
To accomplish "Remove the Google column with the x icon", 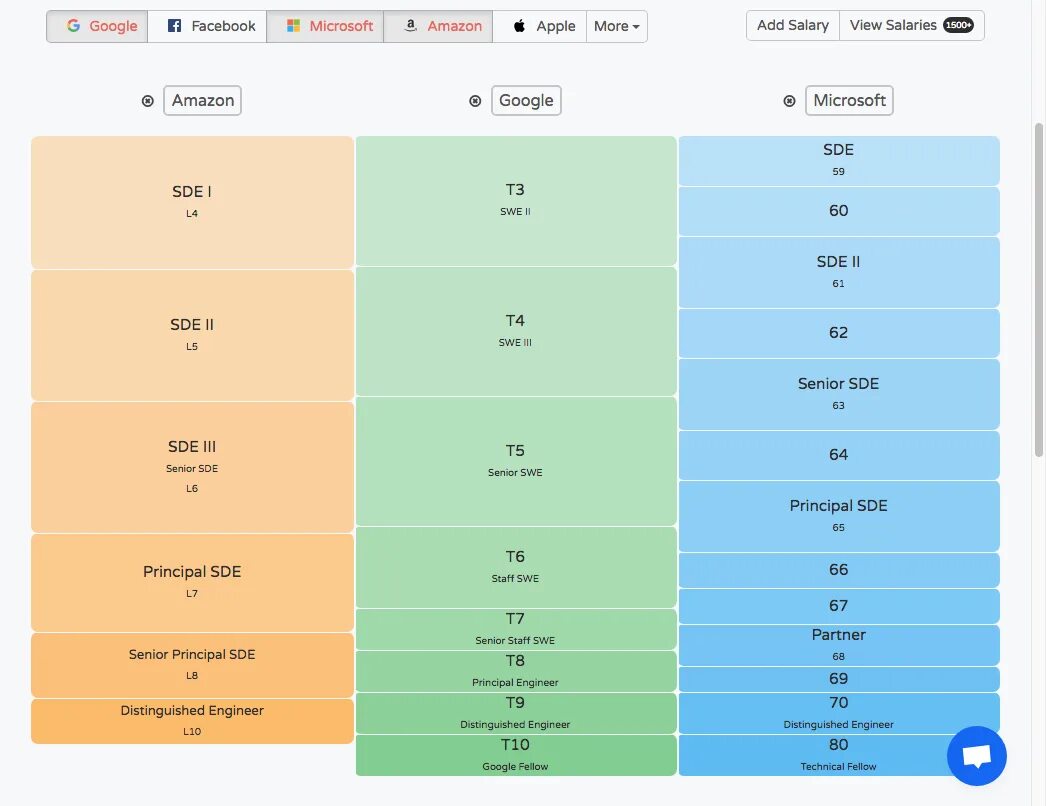I will (x=475, y=101).
